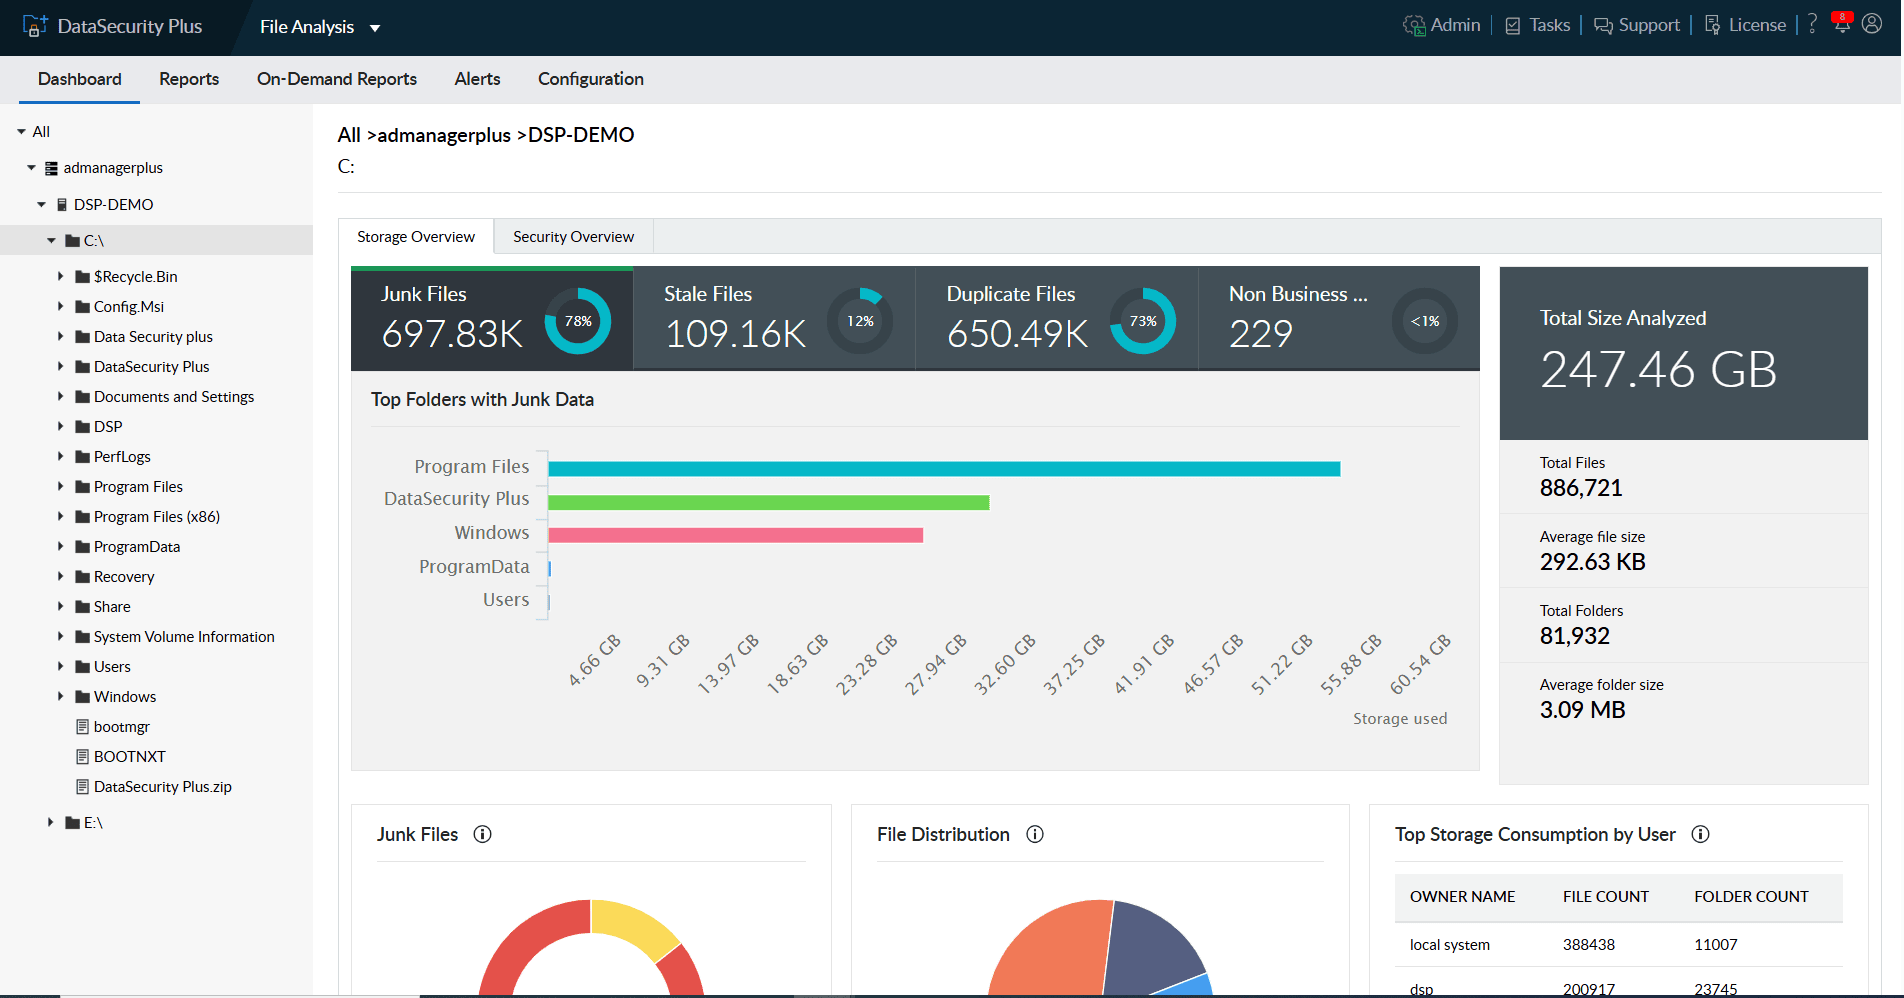This screenshot has width=1904, height=998.
Task: Click the help question mark icon
Action: click(1812, 24)
